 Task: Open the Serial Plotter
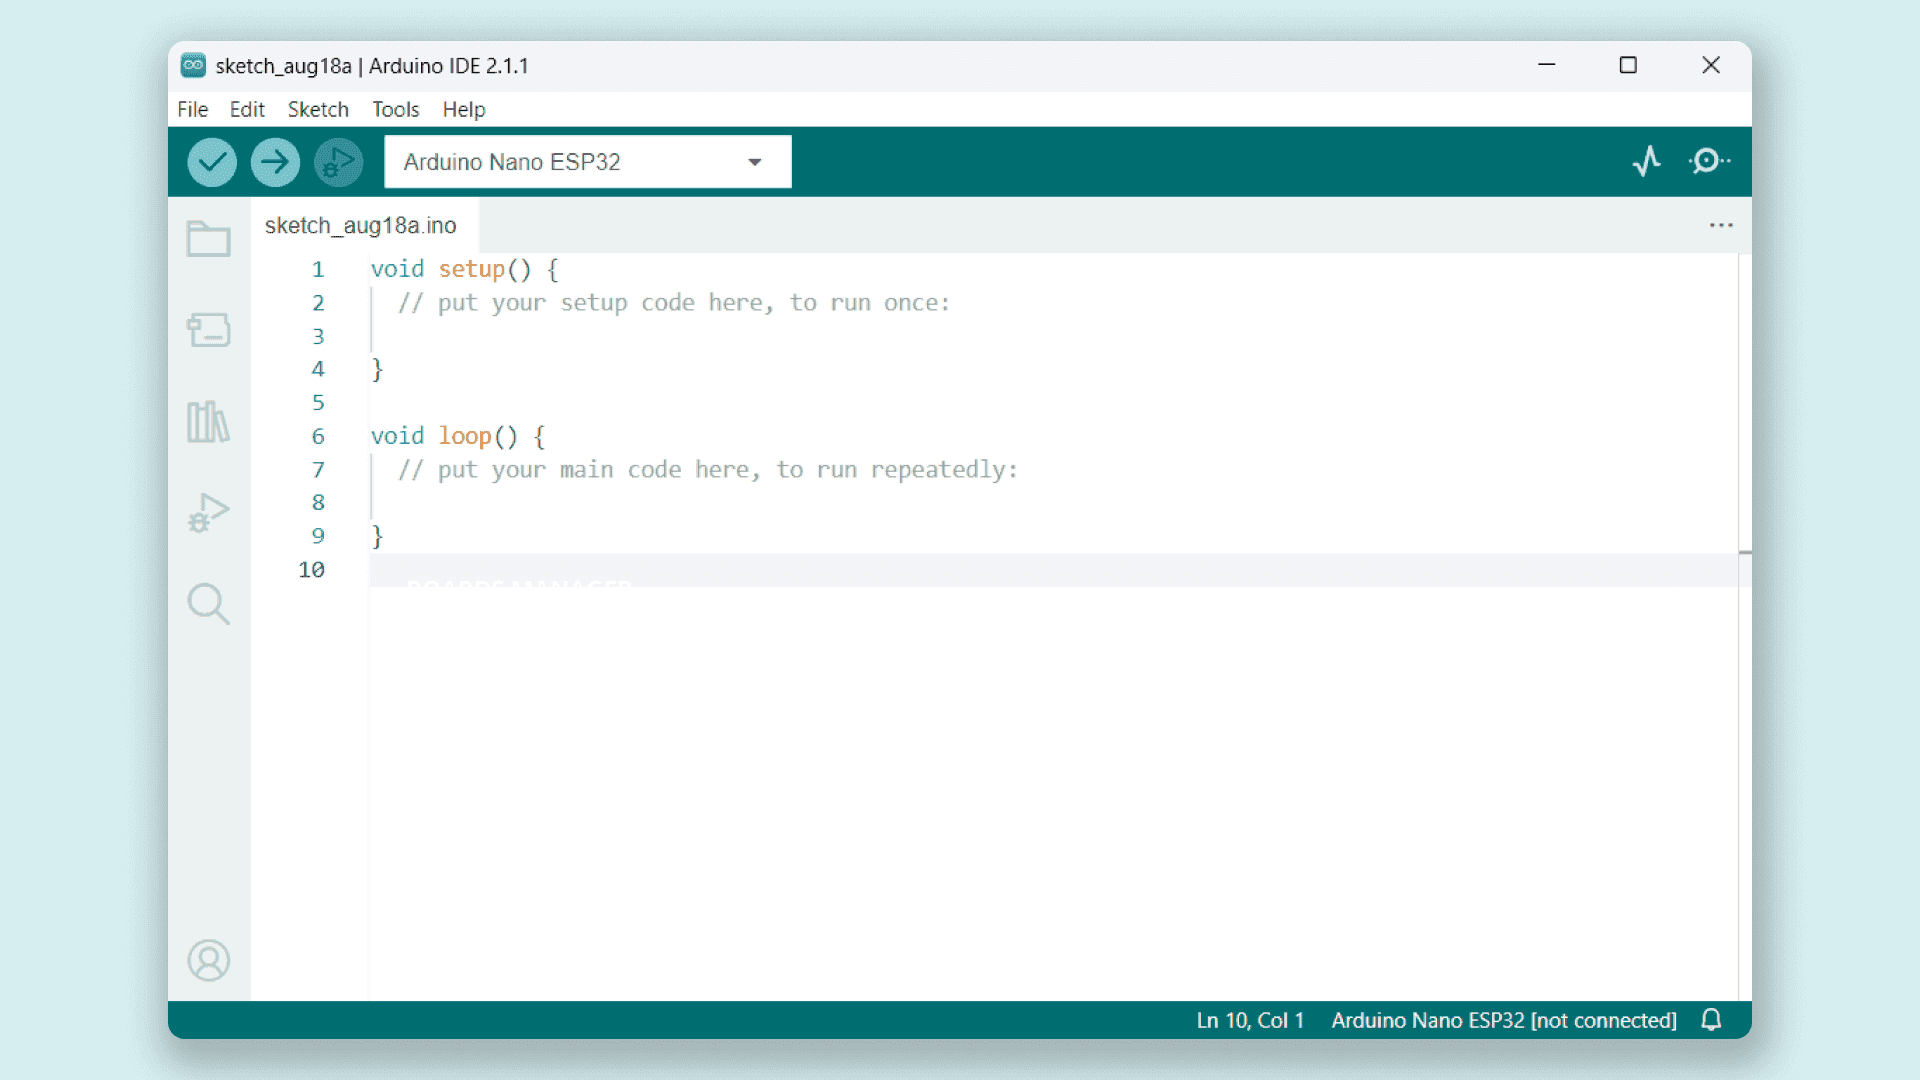pyautogui.click(x=1647, y=161)
